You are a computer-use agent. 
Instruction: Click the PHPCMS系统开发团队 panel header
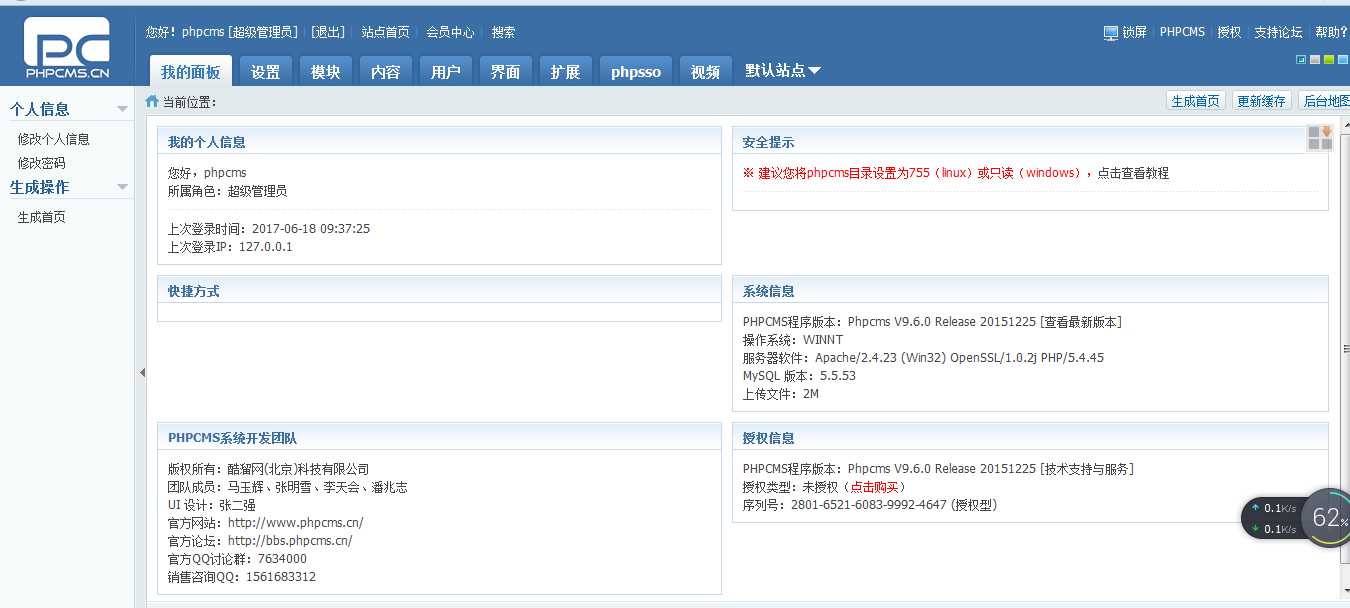click(x=439, y=438)
